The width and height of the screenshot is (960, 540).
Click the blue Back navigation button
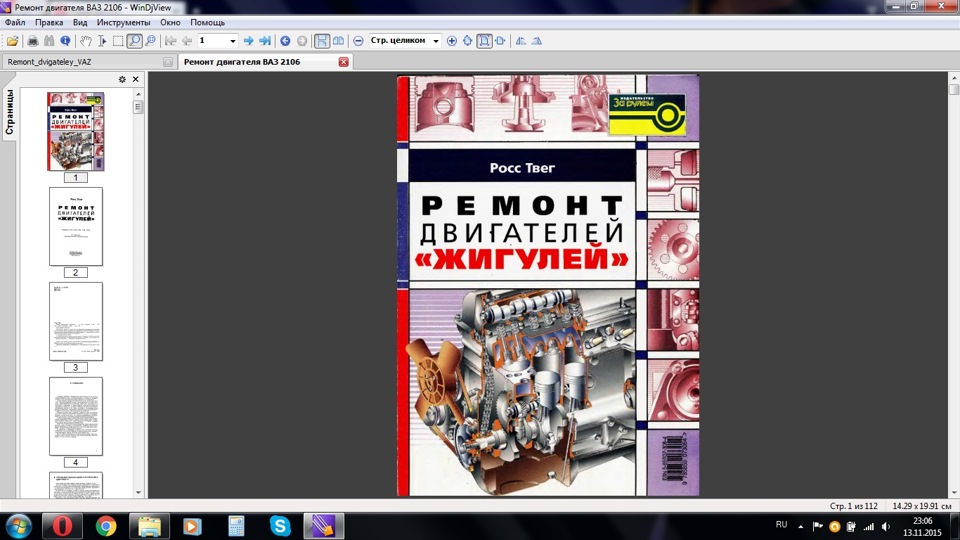[285, 41]
